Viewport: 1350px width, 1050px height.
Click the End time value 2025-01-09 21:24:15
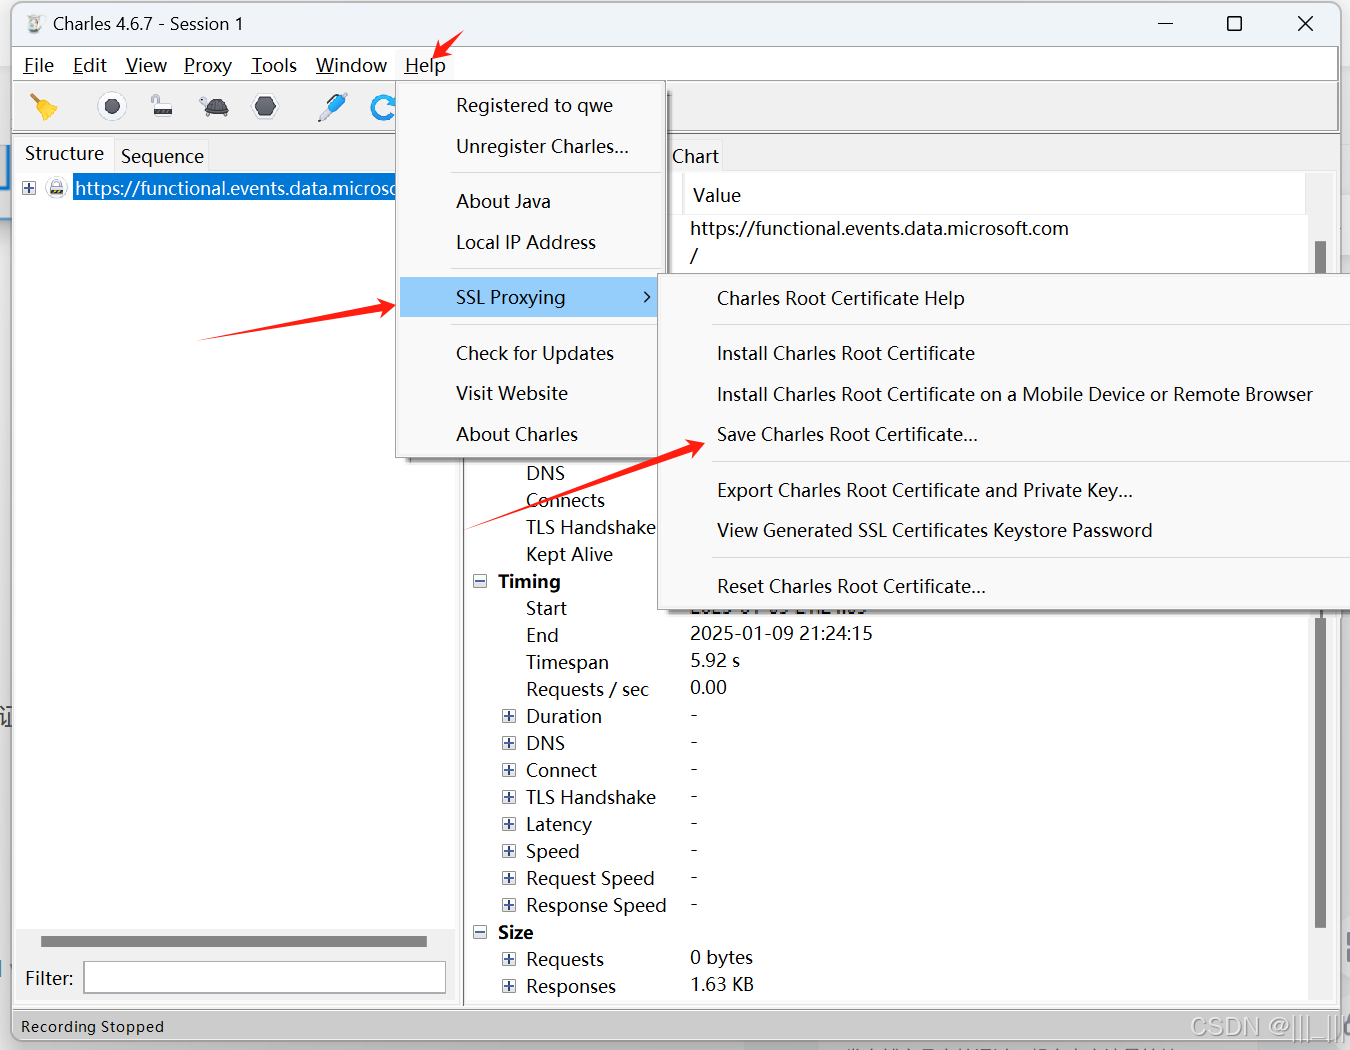781,633
